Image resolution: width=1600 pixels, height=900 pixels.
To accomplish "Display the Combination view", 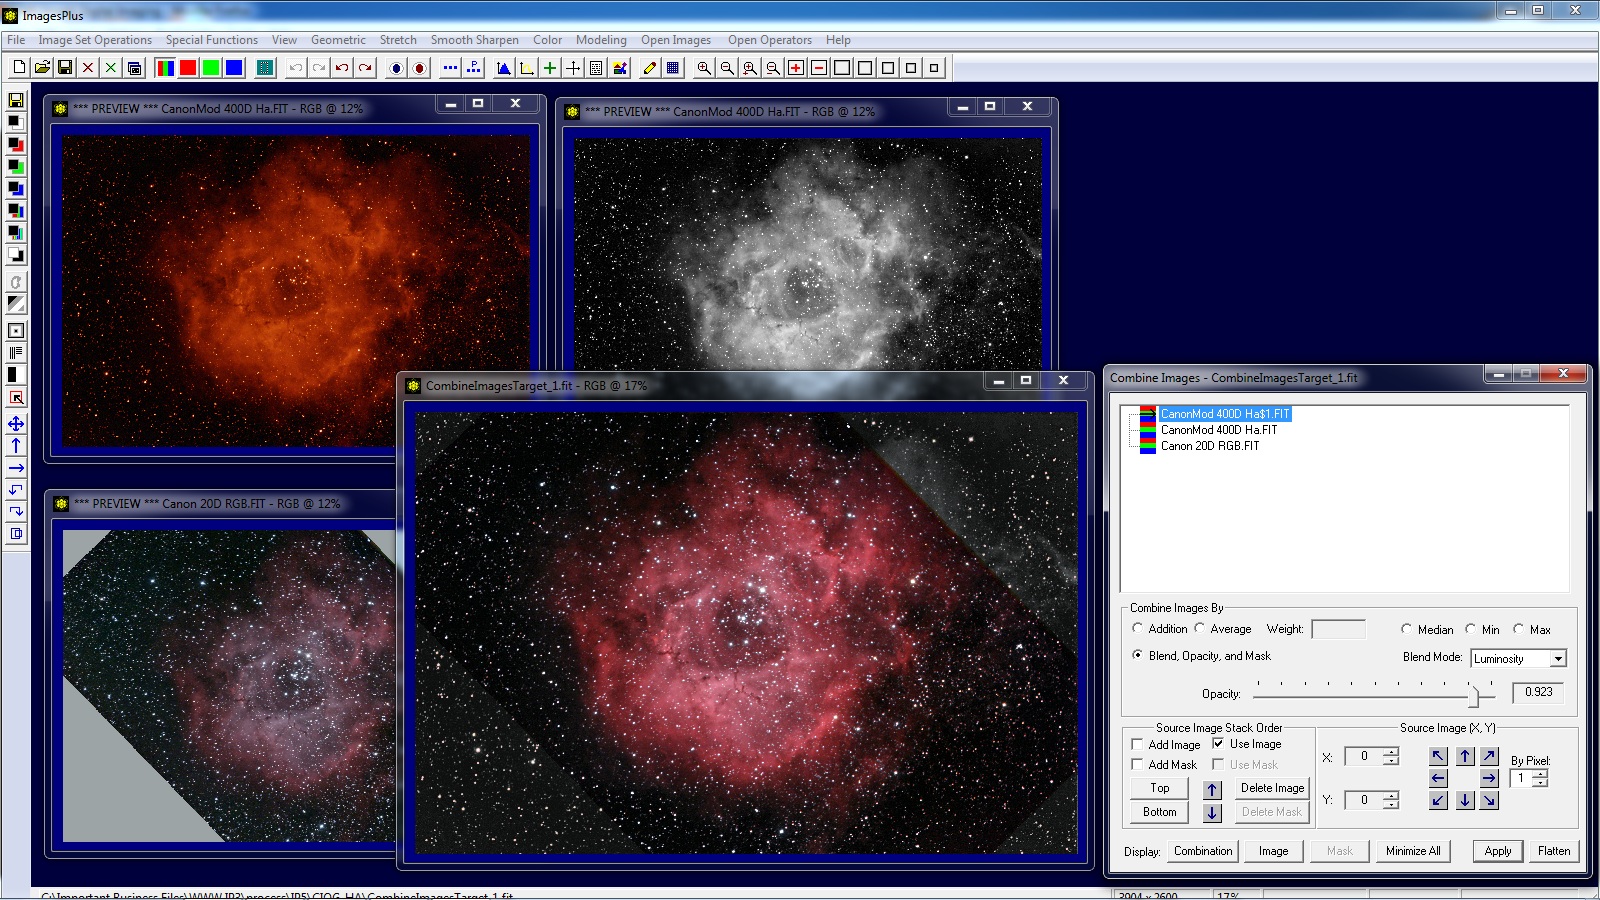I will (1203, 851).
